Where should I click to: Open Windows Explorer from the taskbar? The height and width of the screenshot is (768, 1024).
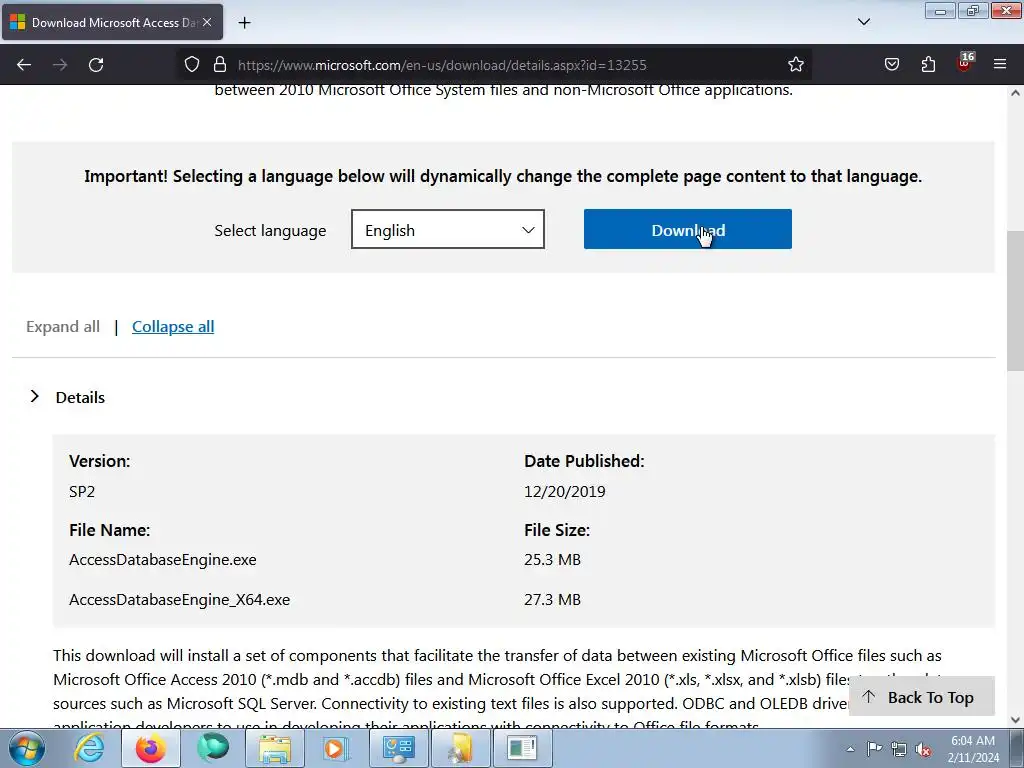coord(275,748)
